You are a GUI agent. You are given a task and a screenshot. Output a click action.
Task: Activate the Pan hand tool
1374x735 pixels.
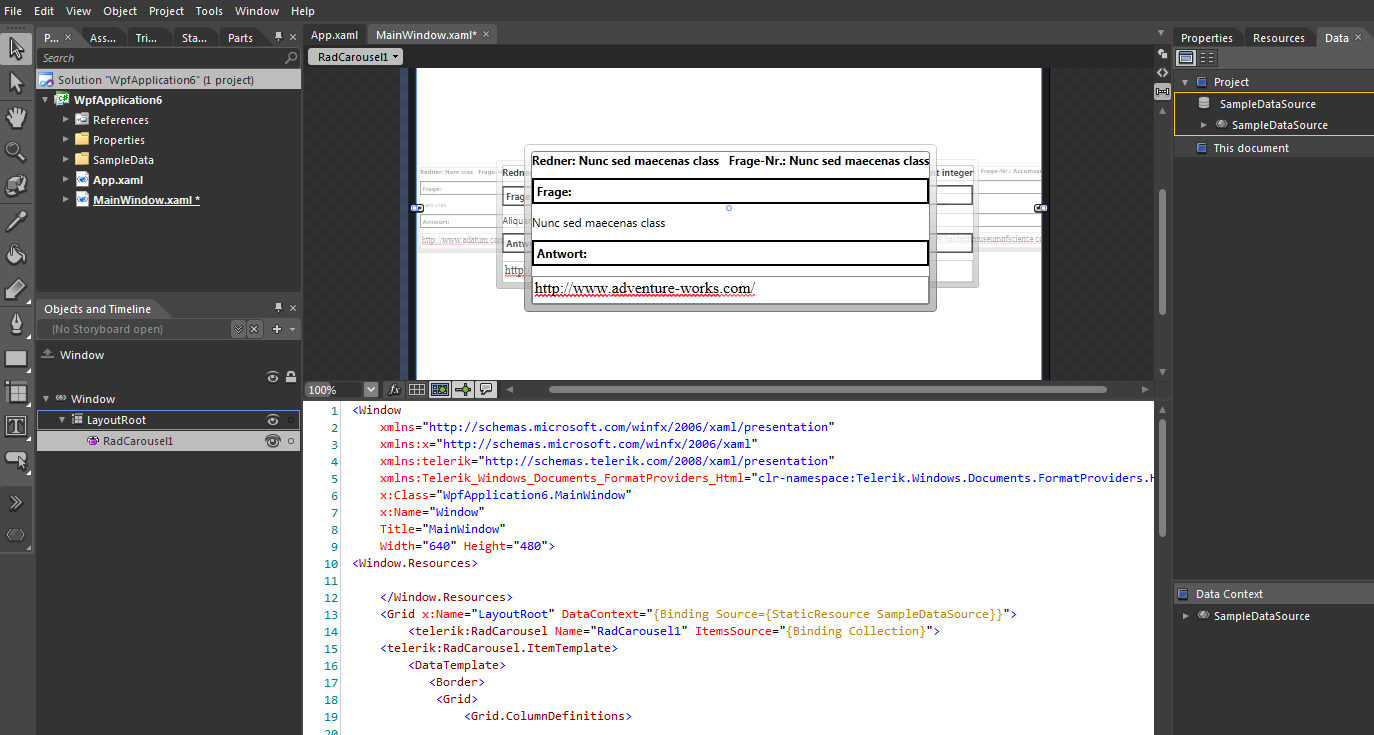coord(16,117)
